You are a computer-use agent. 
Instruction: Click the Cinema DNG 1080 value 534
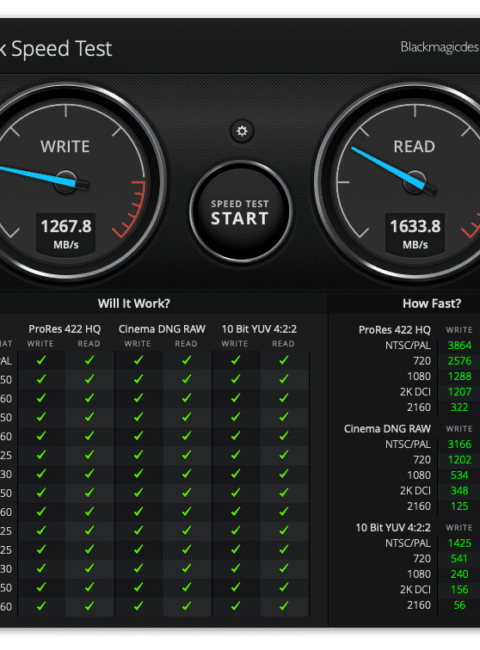(x=459, y=475)
